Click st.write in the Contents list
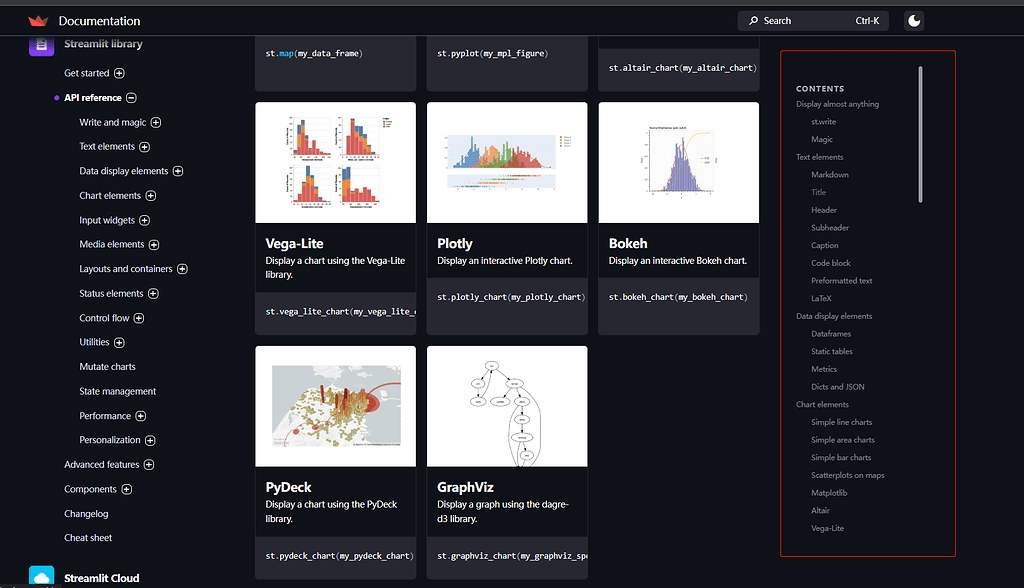1024x588 pixels. (x=822, y=121)
